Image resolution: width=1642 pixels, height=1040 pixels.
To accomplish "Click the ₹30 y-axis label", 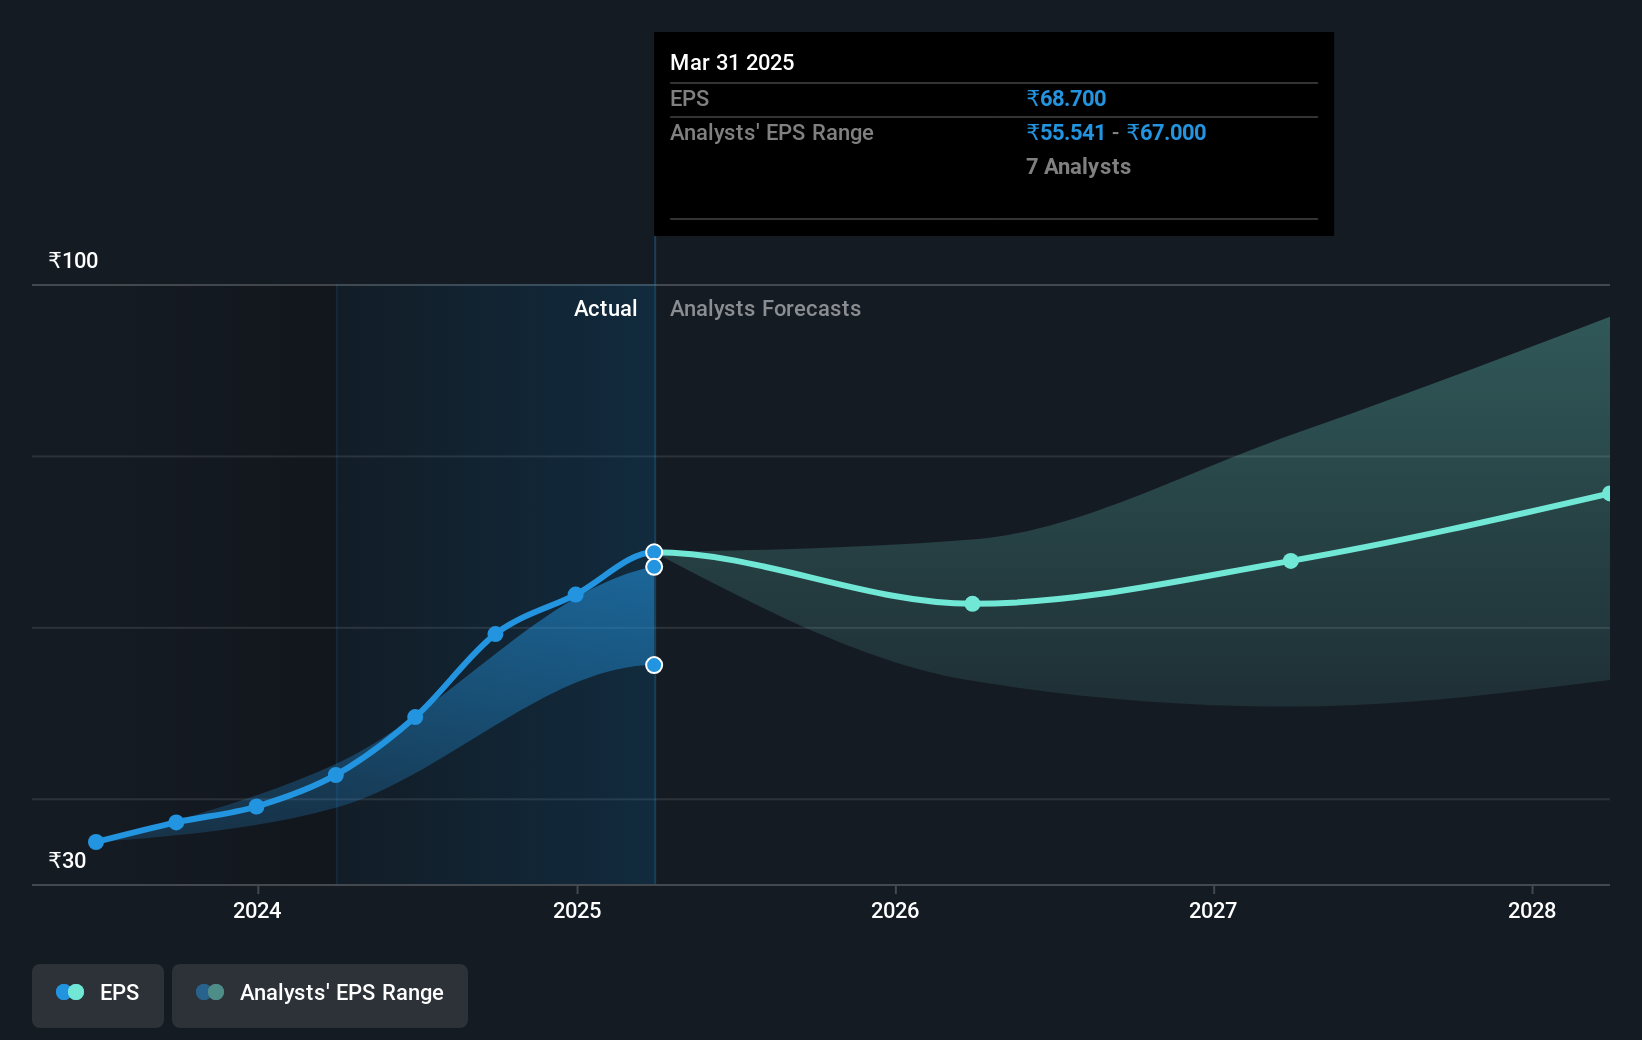I will [67, 861].
